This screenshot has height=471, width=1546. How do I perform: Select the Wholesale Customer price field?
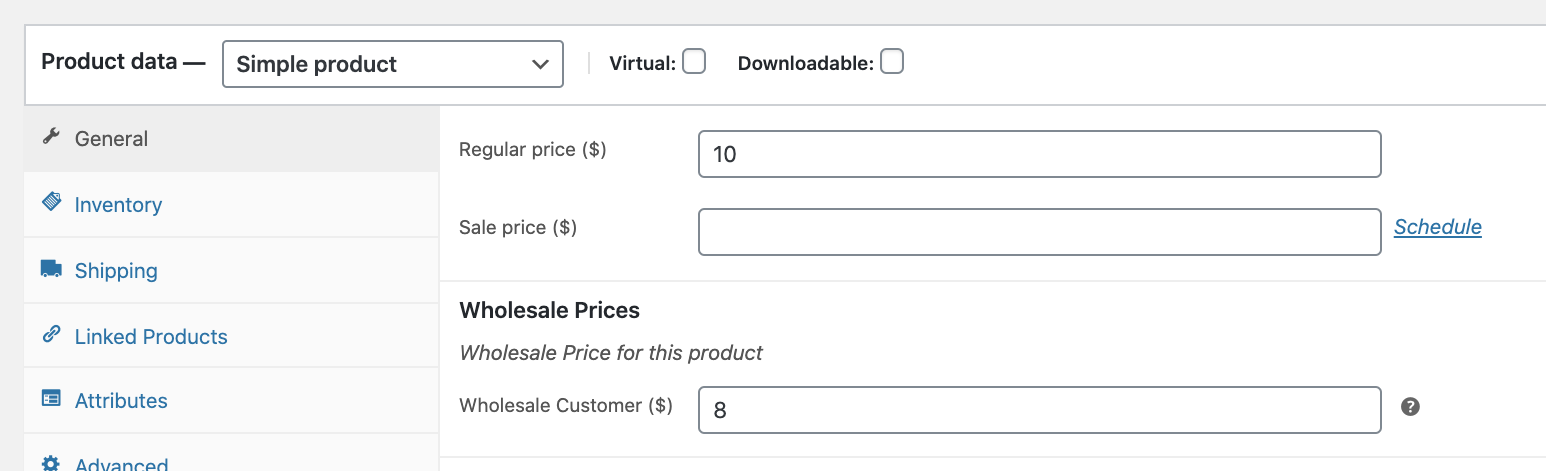(x=1039, y=410)
